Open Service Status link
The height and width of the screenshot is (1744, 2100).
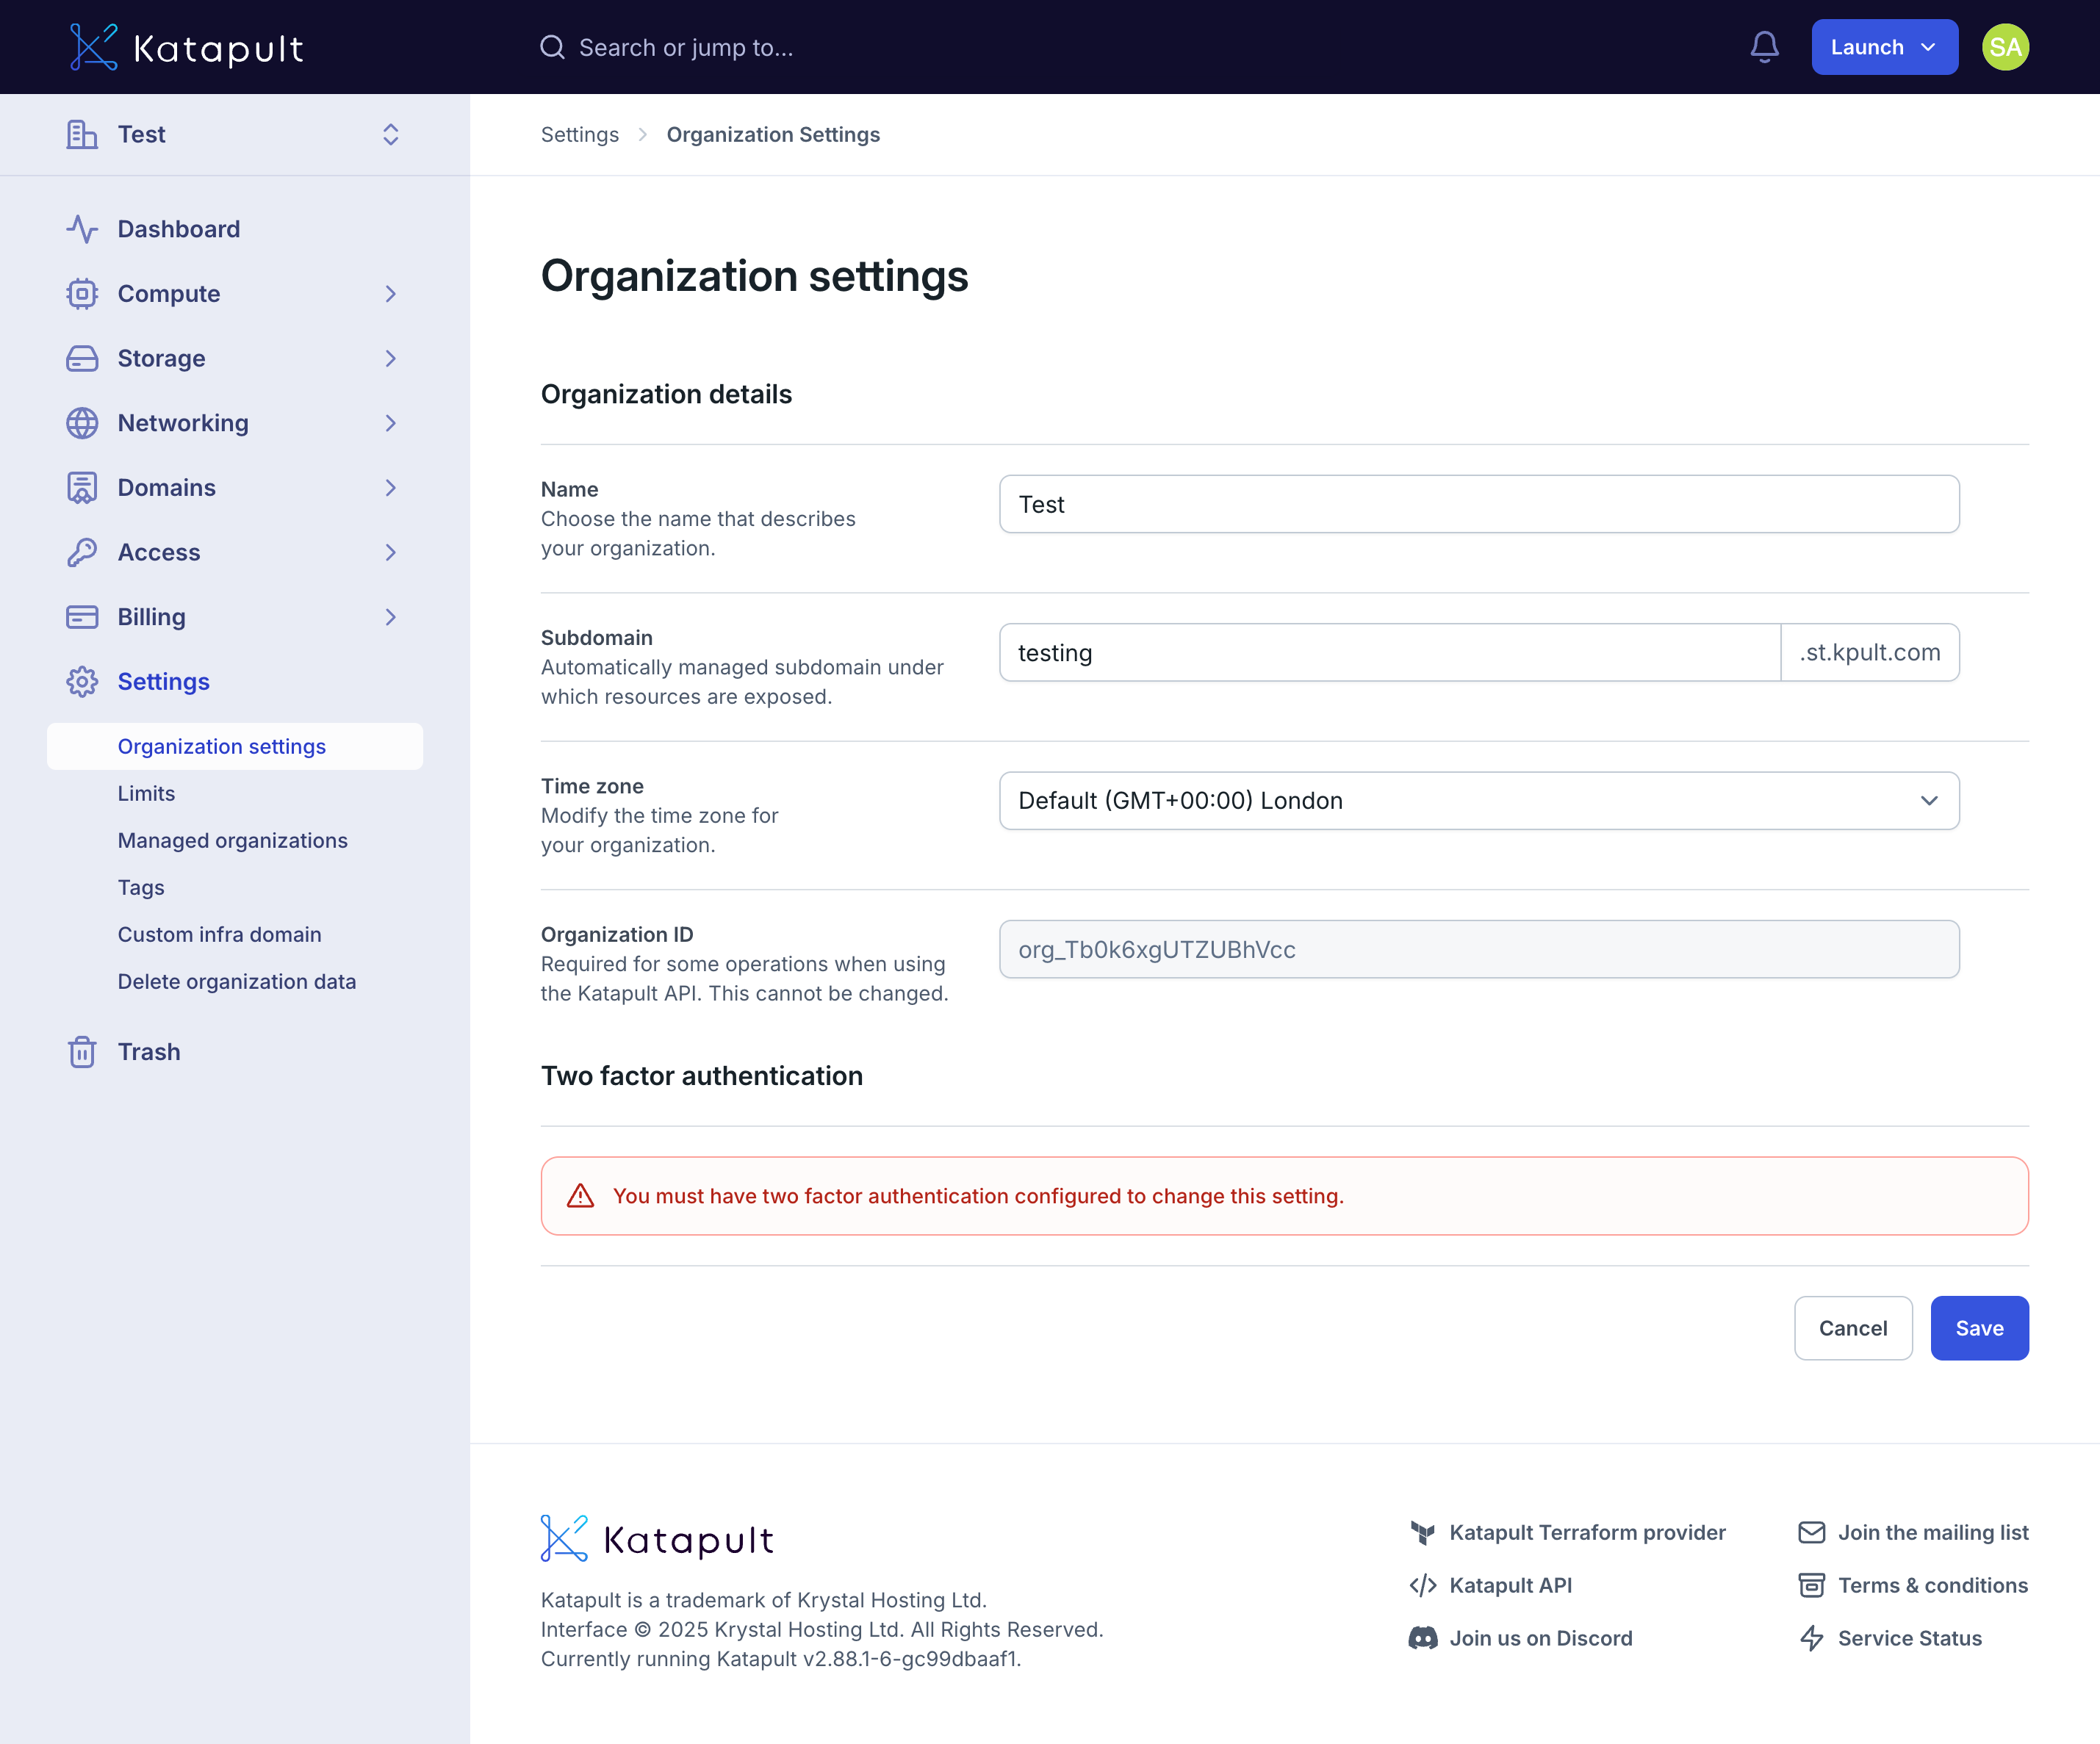click(x=1909, y=1639)
